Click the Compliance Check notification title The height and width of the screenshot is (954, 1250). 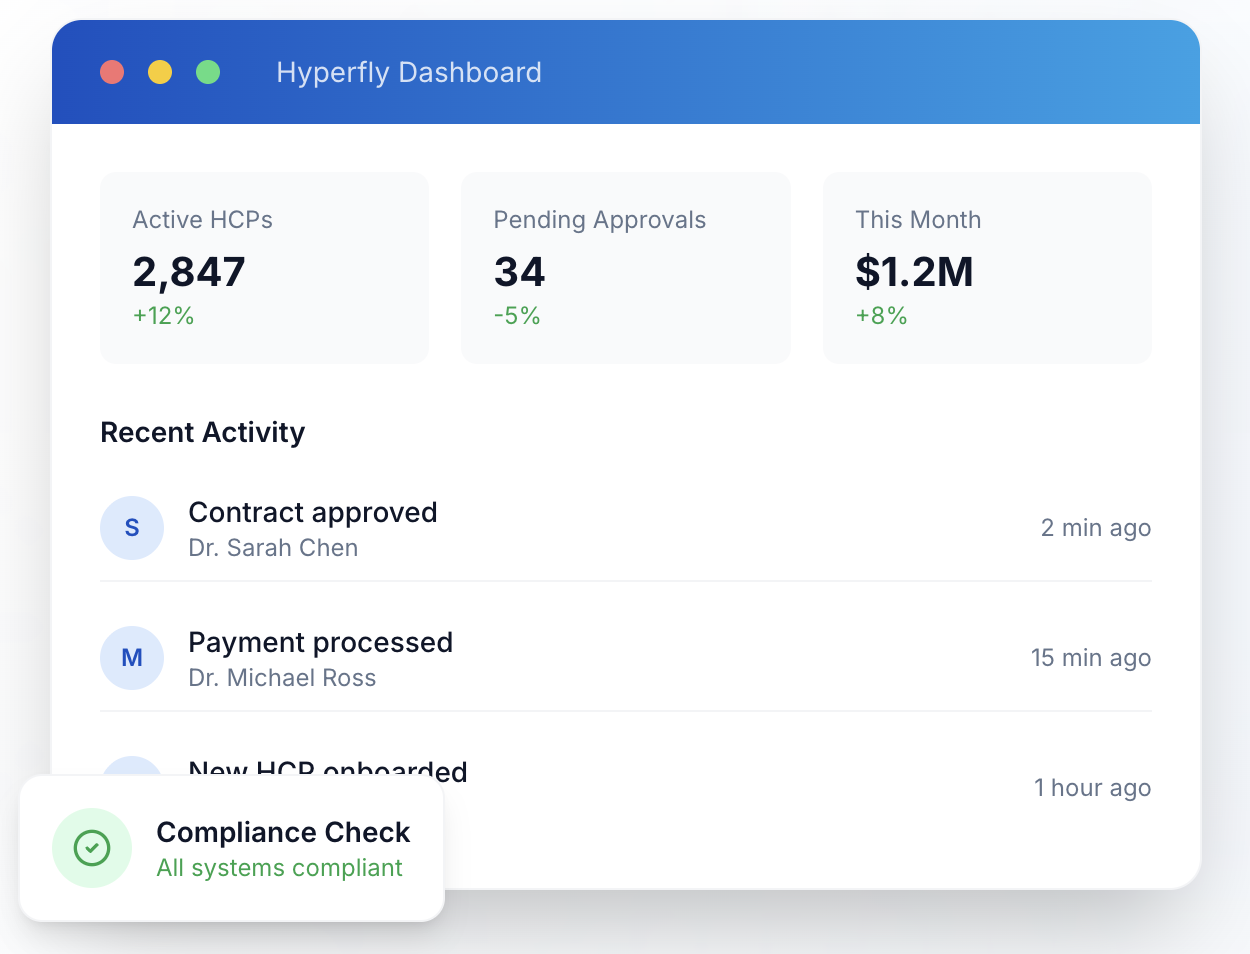coord(283,832)
